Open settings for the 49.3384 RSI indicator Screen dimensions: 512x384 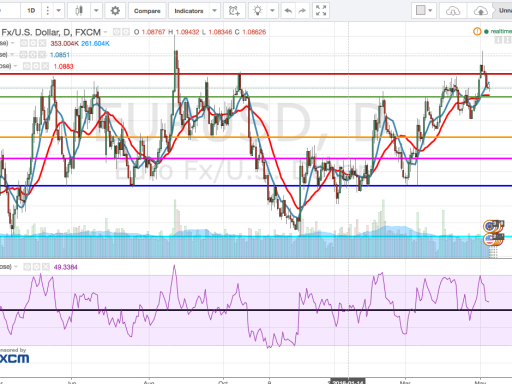click(36, 267)
